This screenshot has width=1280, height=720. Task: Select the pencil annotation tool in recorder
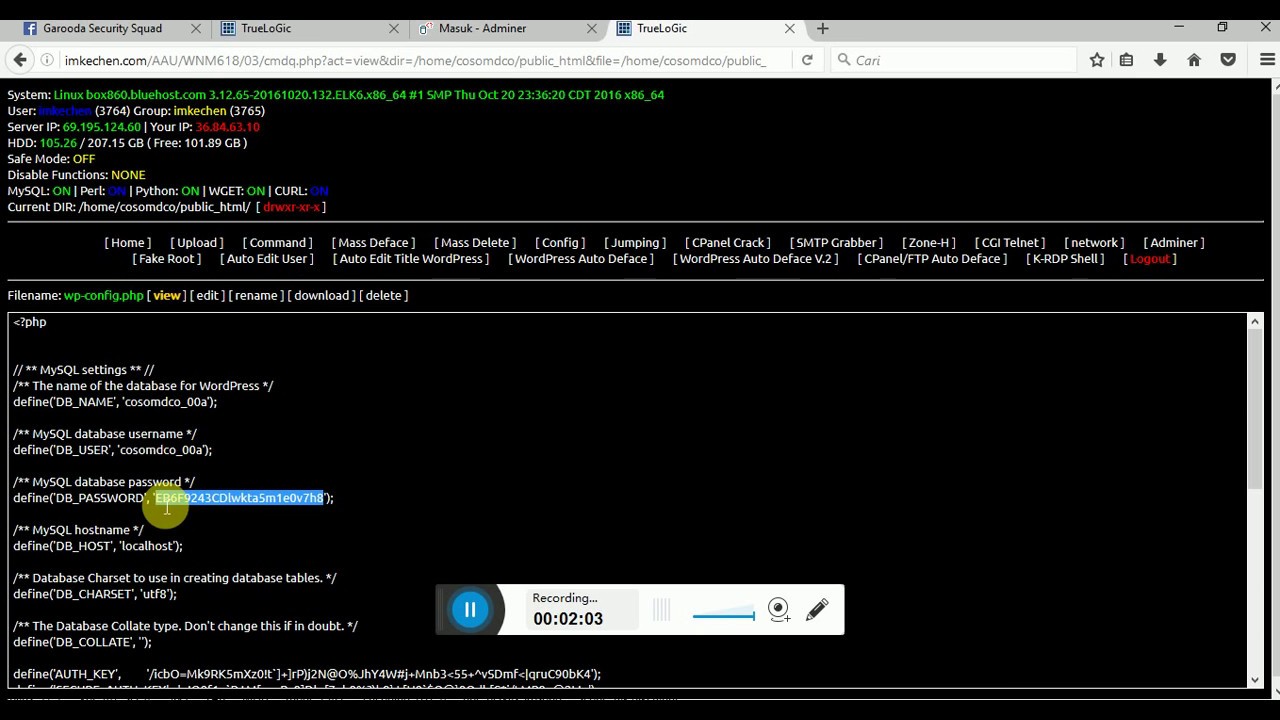tap(817, 609)
